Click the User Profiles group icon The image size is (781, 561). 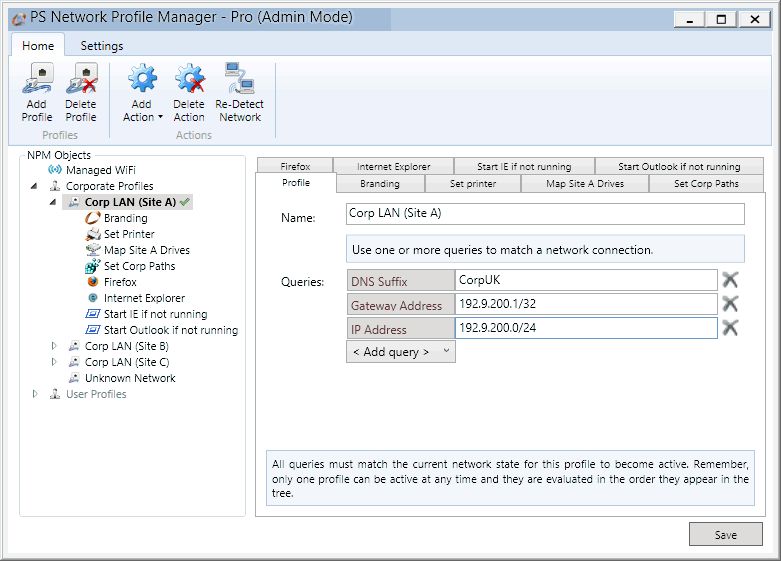click(x=55, y=394)
